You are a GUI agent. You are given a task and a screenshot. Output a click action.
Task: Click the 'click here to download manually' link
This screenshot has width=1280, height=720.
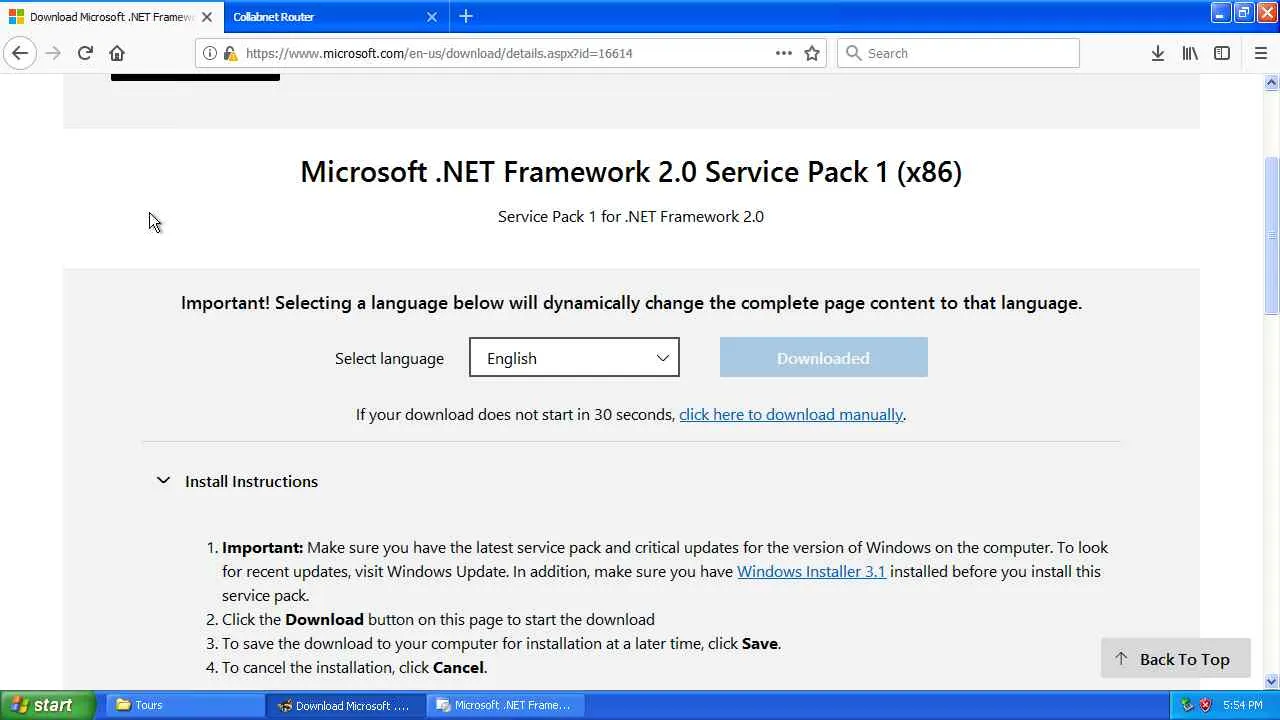(791, 414)
